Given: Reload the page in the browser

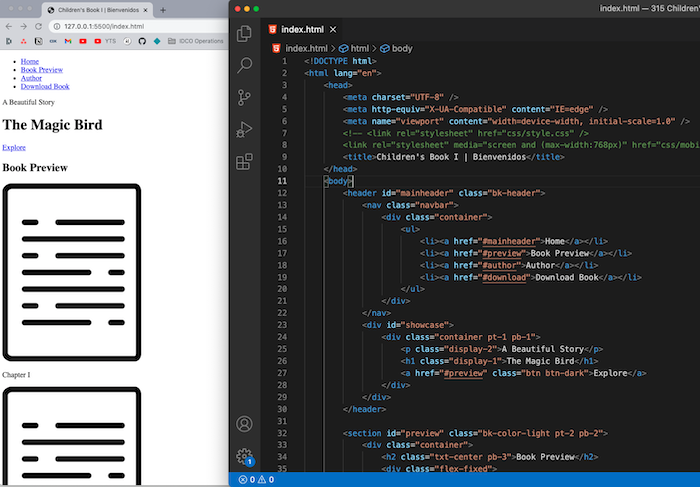Looking at the screenshot, I should coord(38,26).
